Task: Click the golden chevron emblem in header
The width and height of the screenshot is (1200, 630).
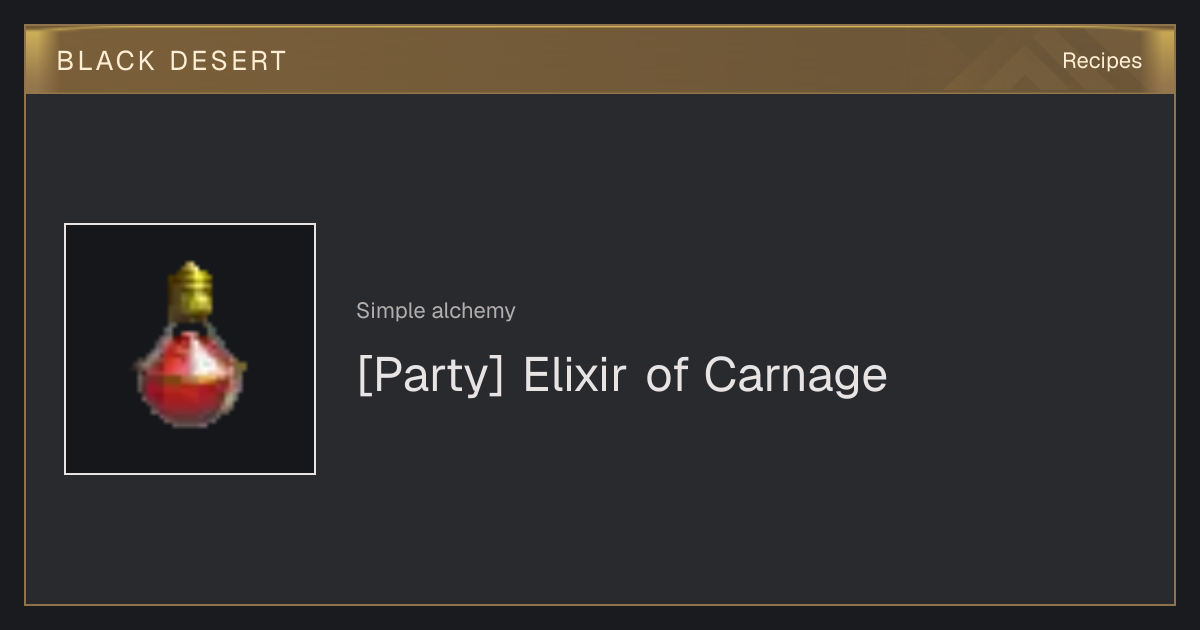Action: click(x=1040, y=60)
